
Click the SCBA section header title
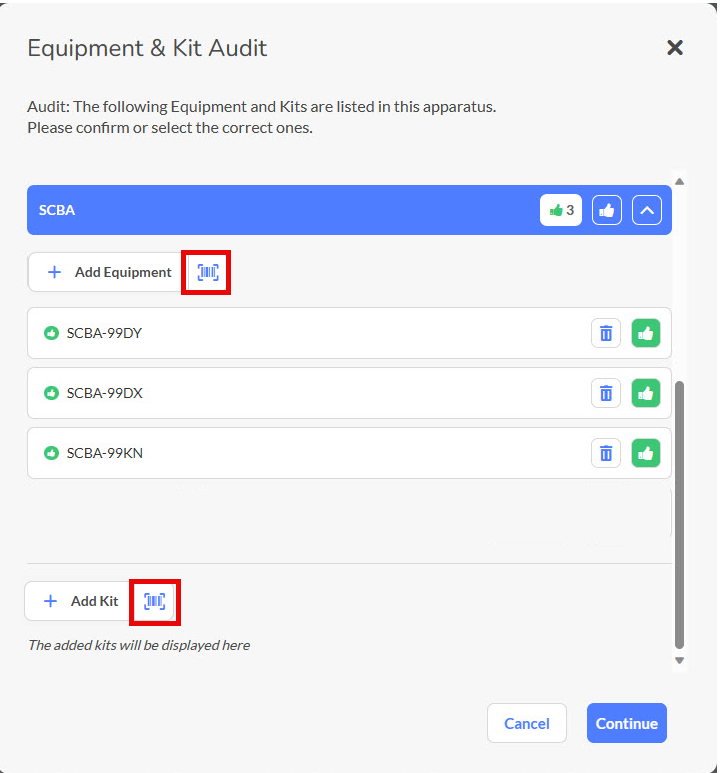pyautogui.click(x=57, y=210)
